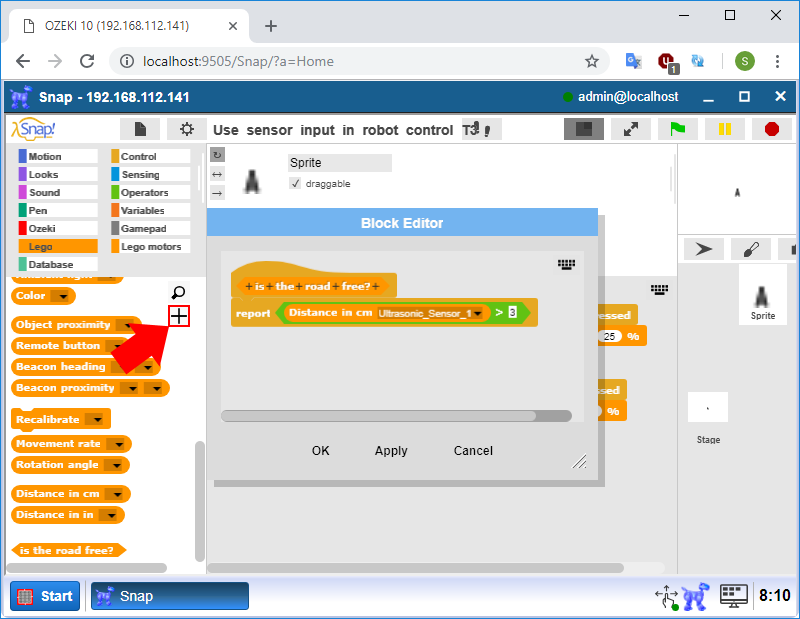800x619 pixels.
Task: Open the green S profile avatar
Action: [744, 61]
